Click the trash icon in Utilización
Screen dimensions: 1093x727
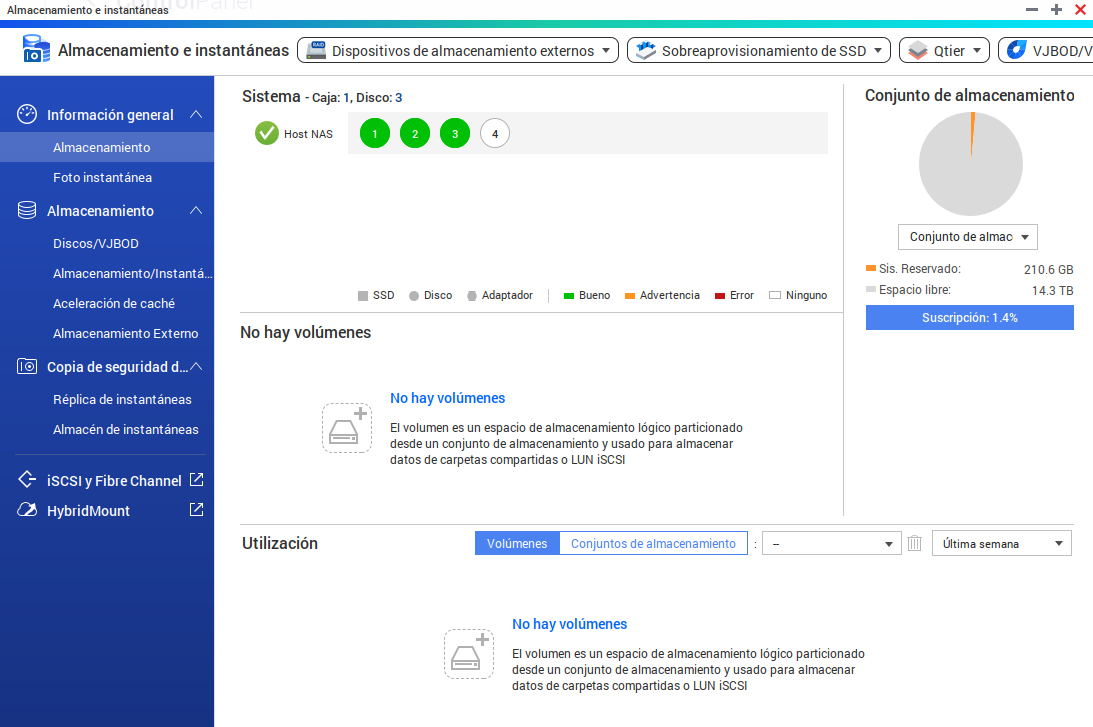914,543
